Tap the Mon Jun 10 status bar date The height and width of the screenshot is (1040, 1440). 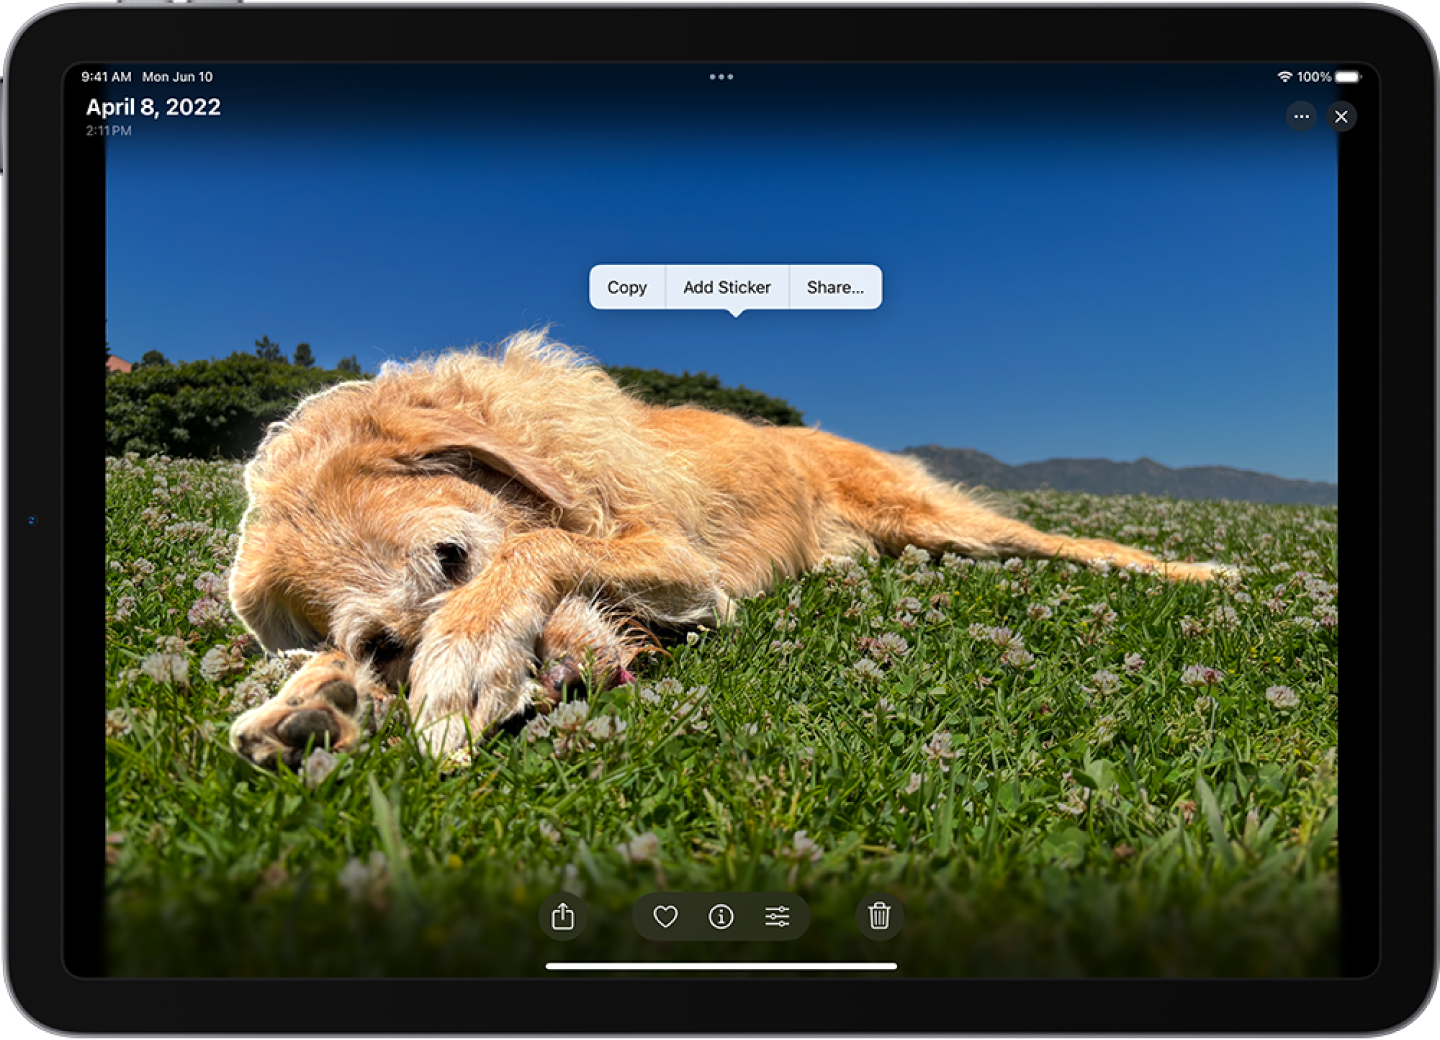point(177,77)
